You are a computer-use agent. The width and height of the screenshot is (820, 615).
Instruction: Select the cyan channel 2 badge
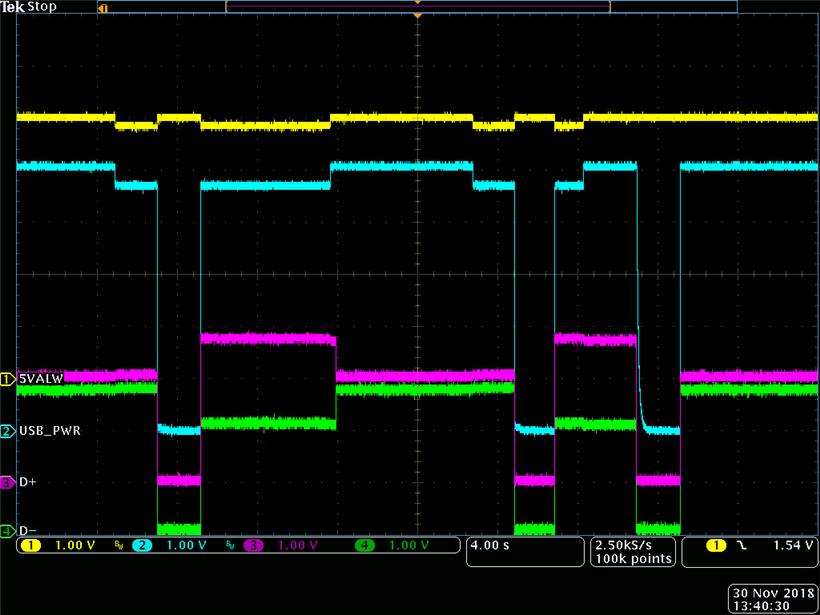click(x=142, y=546)
